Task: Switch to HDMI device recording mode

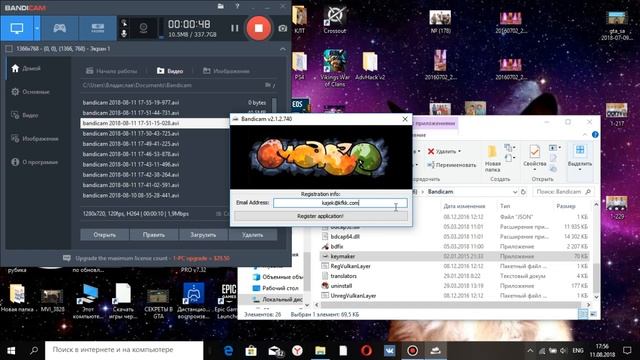Action: (98, 28)
